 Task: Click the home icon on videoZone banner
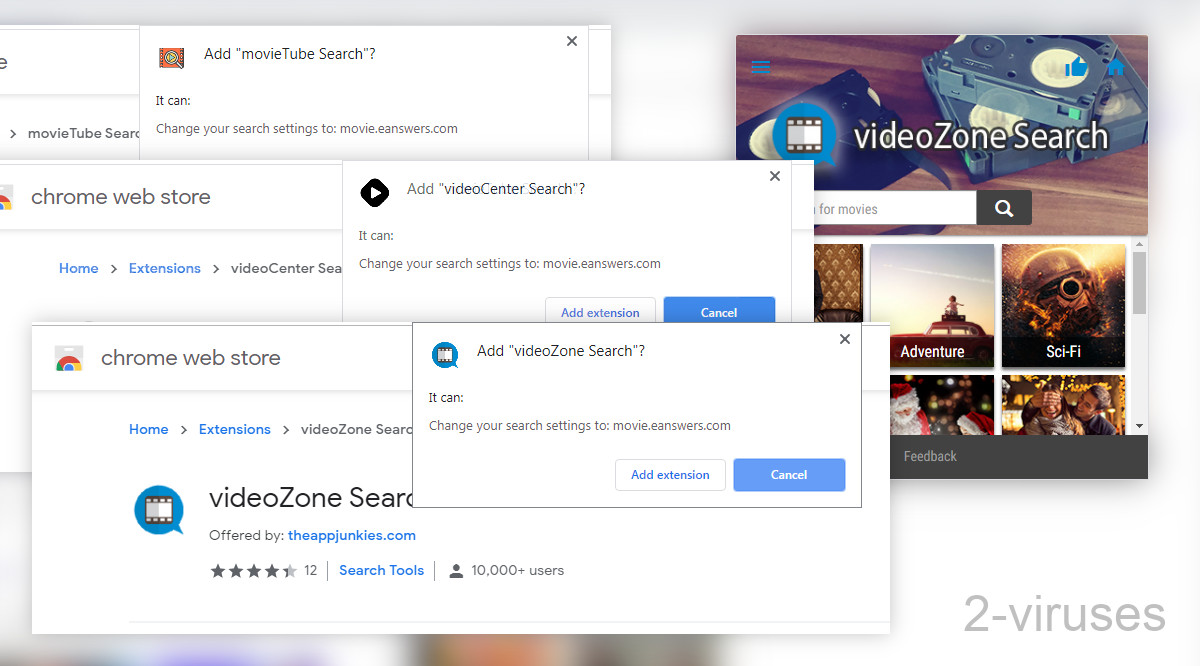click(x=1115, y=66)
